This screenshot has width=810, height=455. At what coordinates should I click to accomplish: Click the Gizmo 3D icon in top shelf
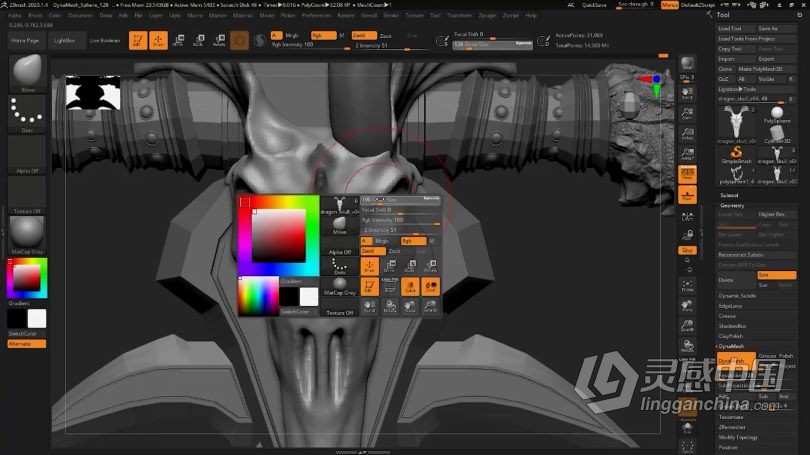239,40
